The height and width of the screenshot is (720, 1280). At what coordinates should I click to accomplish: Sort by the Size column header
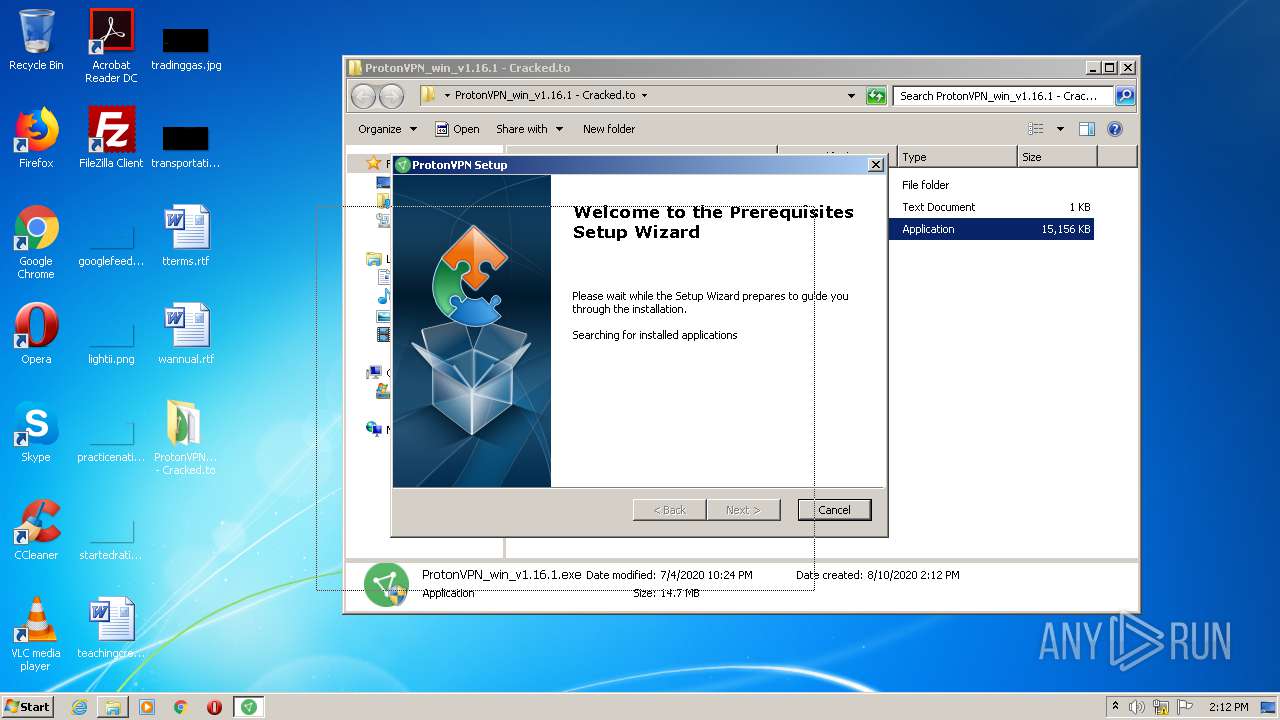point(1057,157)
